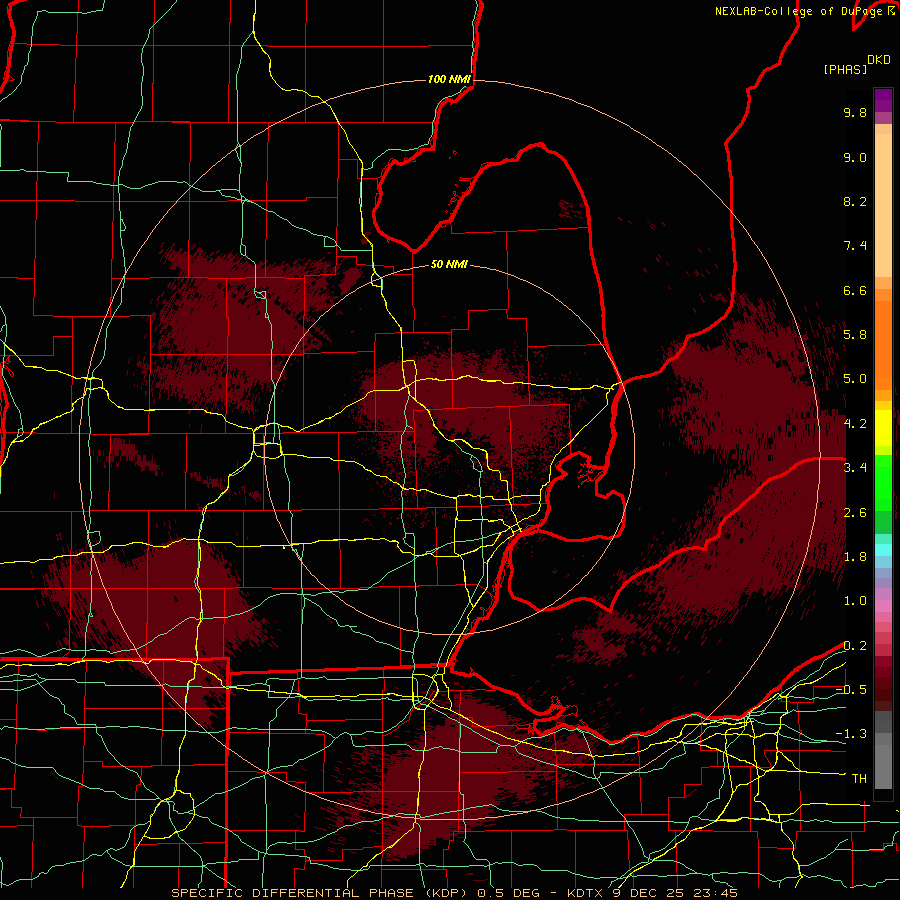Click the 2.6 scale value

pos(855,513)
